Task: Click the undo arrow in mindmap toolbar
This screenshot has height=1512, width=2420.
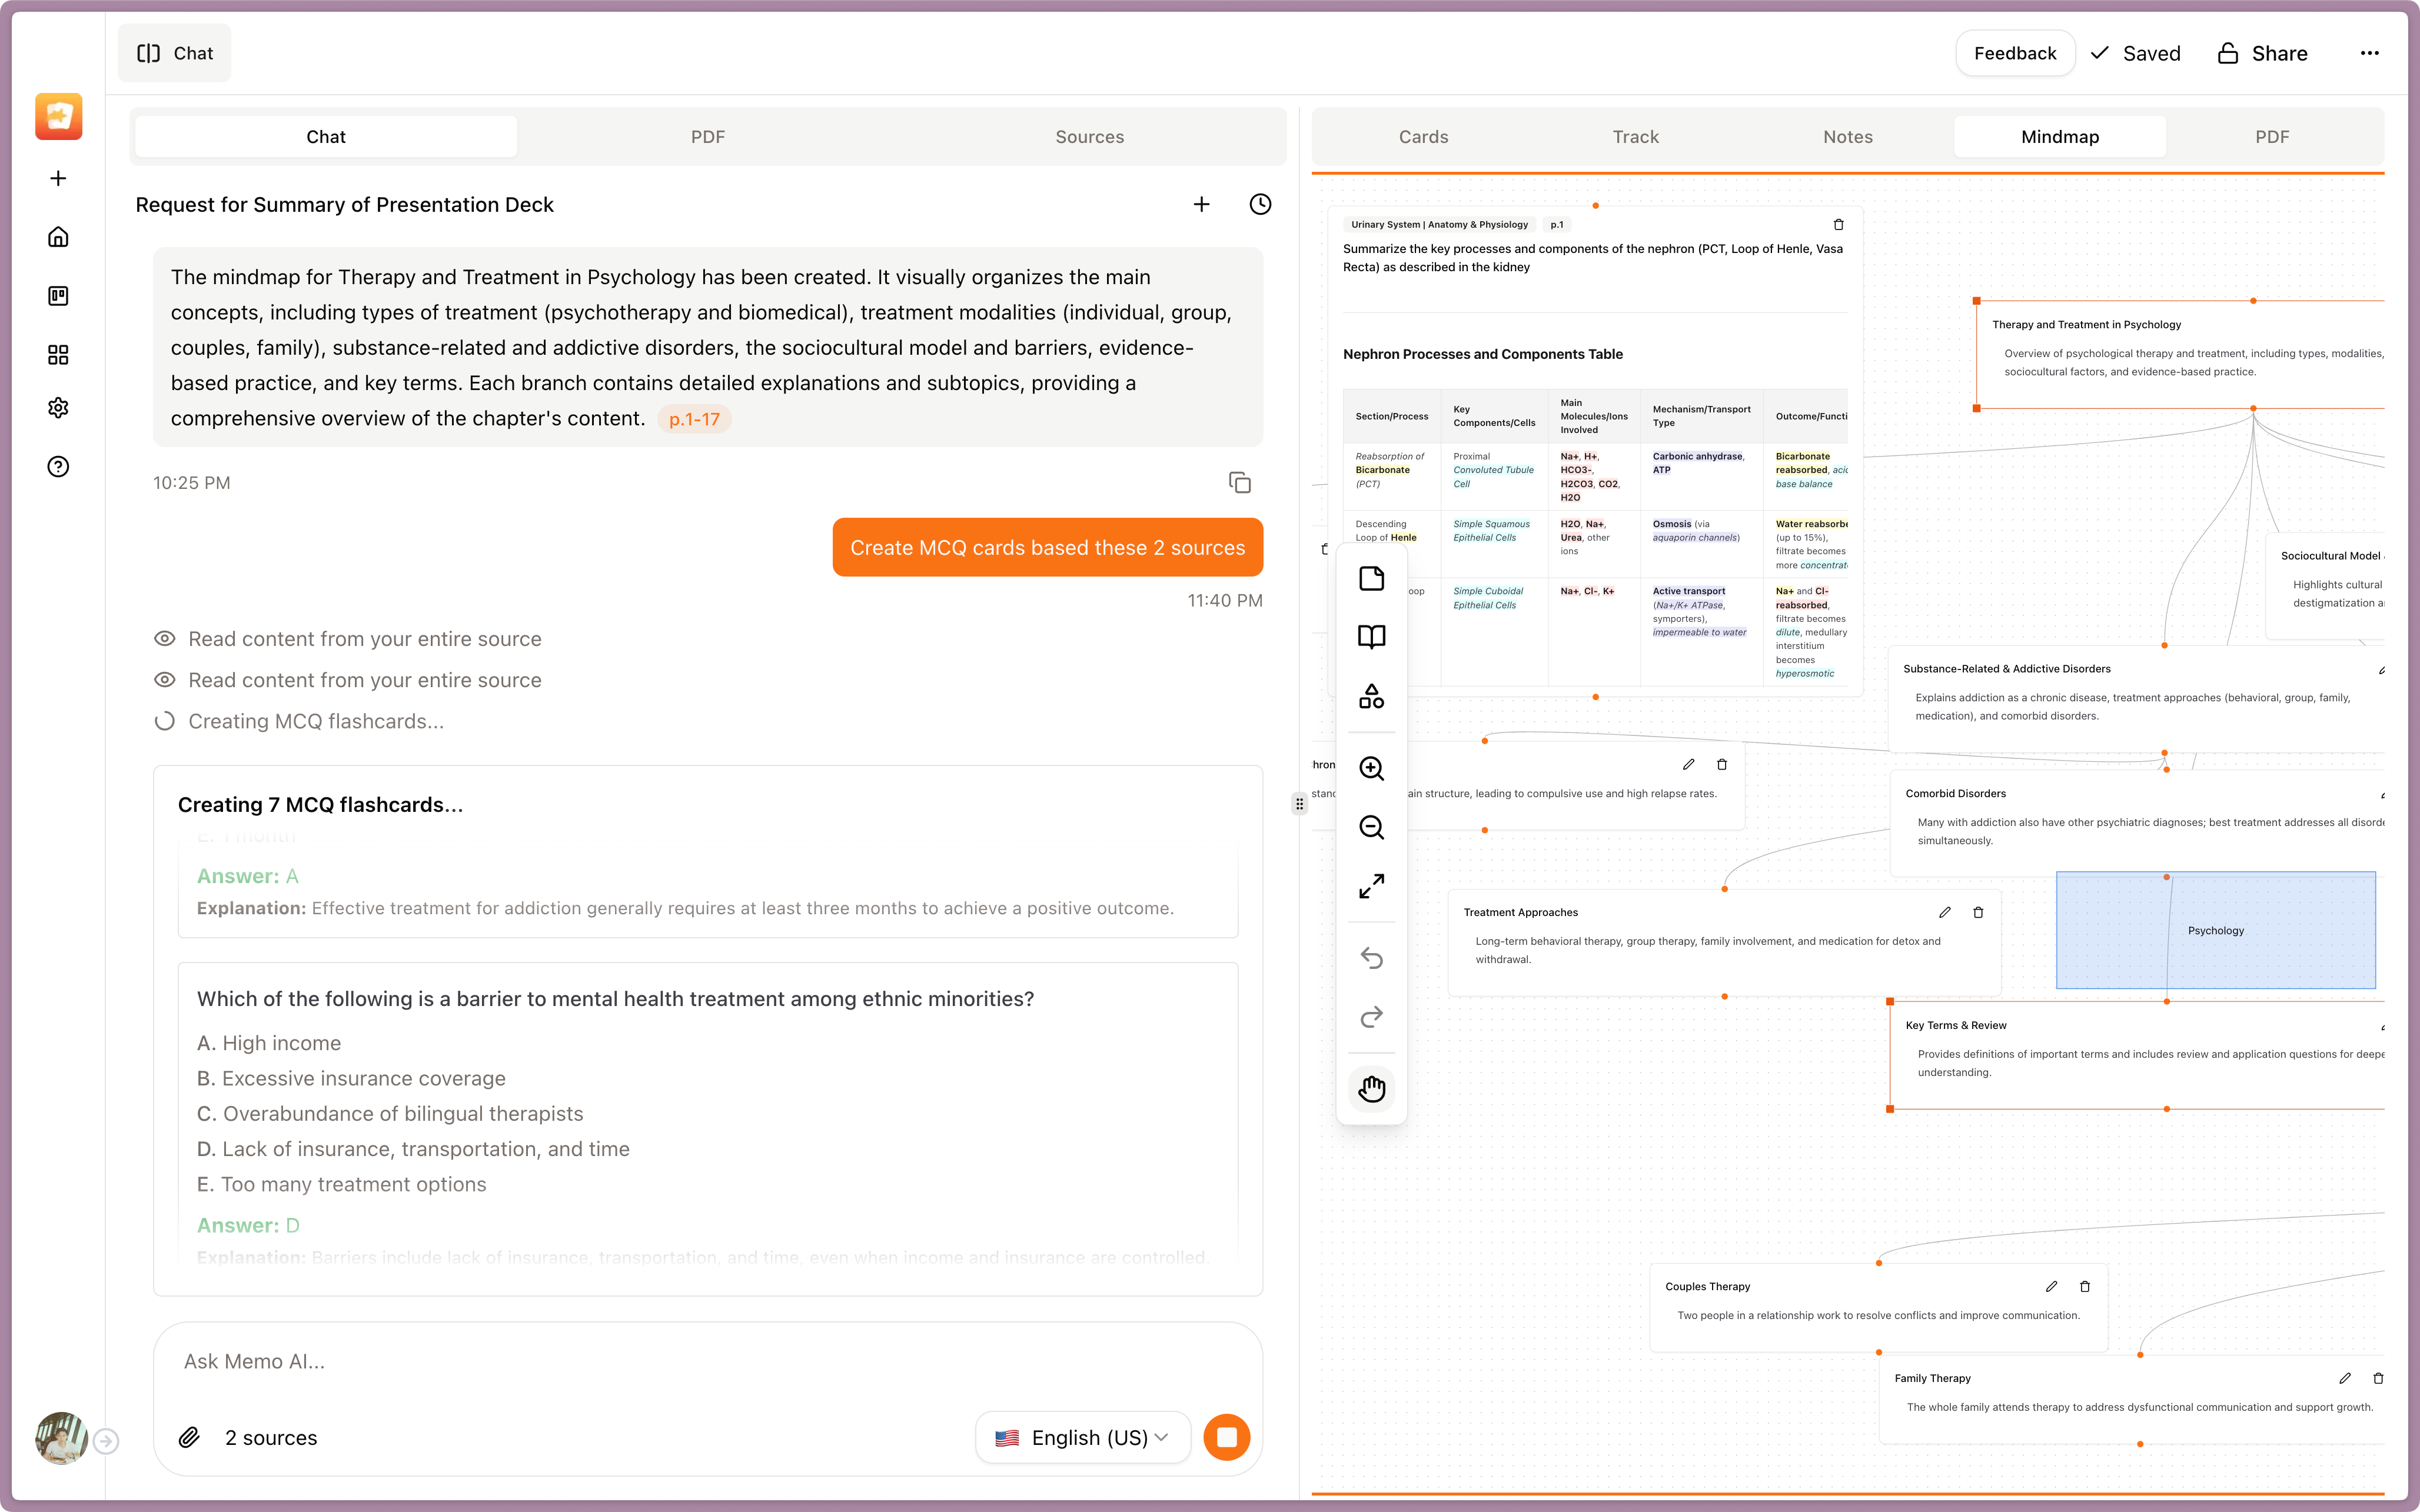Action: (x=1371, y=958)
